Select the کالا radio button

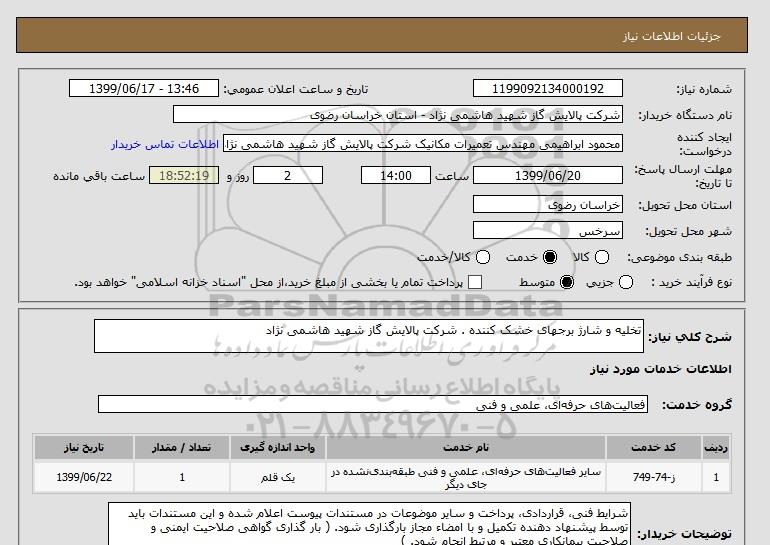(x=602, y=257)
